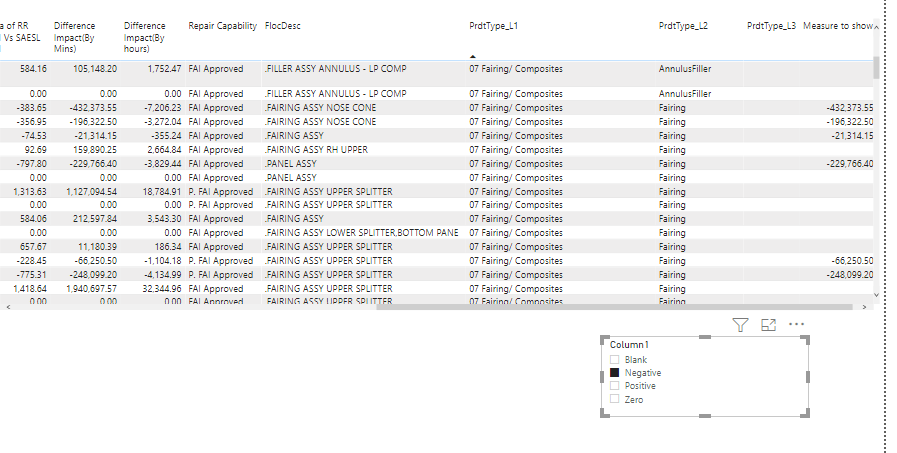
Task: Select the 159,890.25 value cell
Action: click(95, 150)
